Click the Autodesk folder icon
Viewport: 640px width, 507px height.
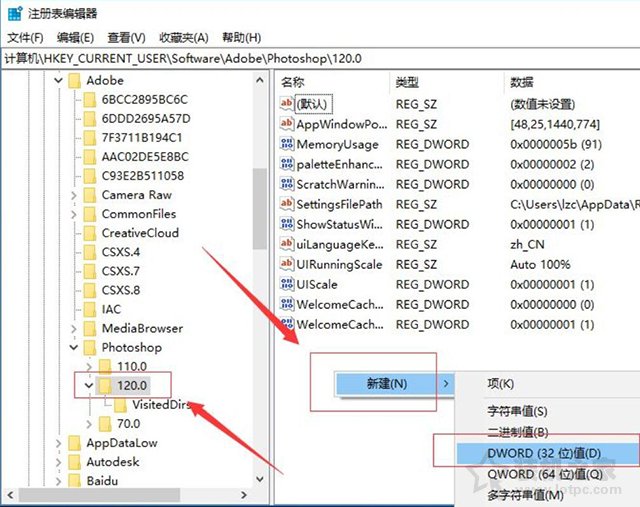tap(74, 463)
